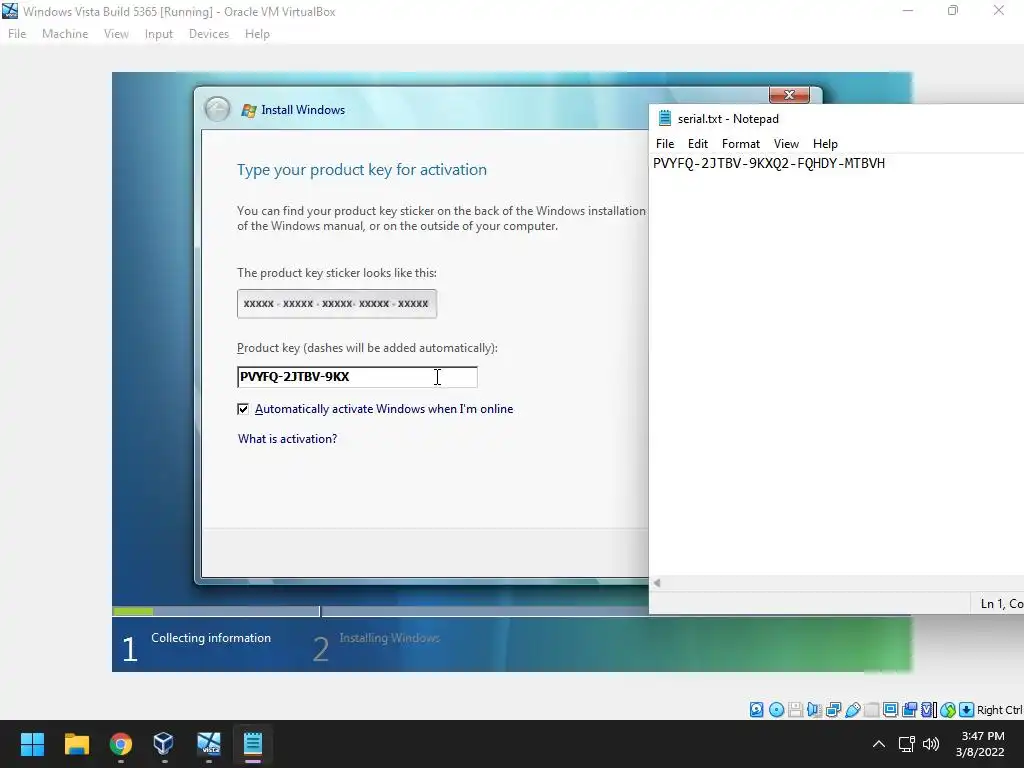This screenshot has height=768, width=1024.
Task: Click the serial.txt Notepad document icon
Action: tap(665, 118)
